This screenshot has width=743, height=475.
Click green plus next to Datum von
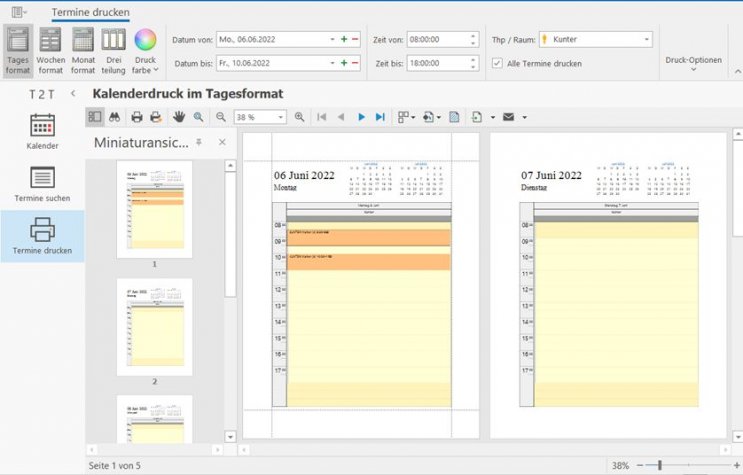coord(344,39)
